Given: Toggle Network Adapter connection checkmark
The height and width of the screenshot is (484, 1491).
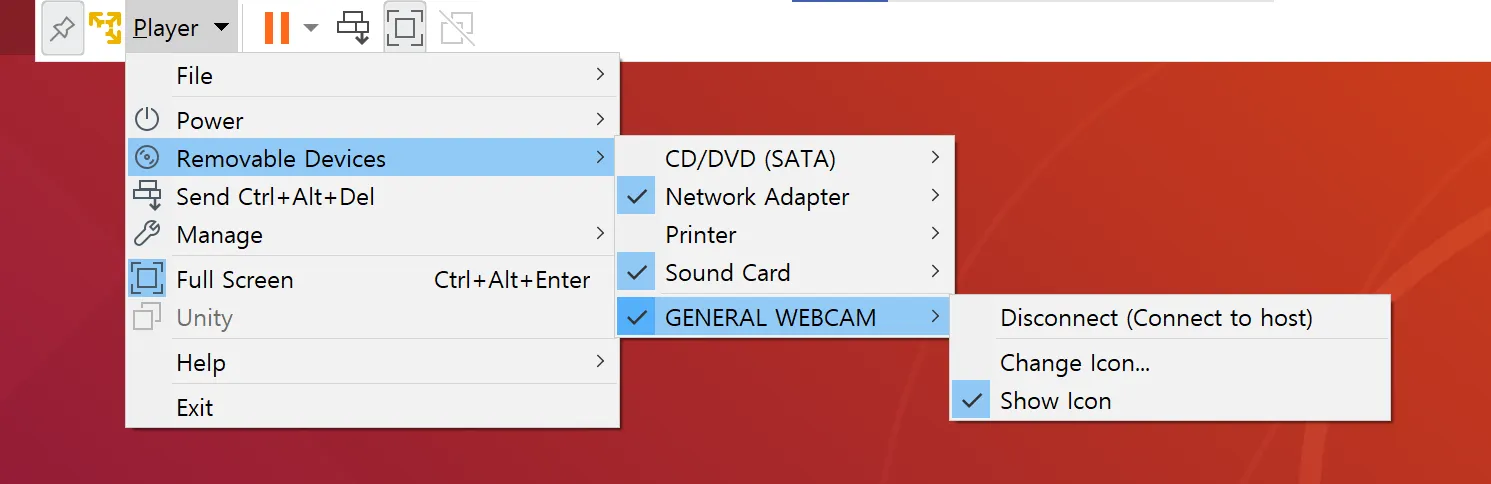Looking at the screenshot, I should (636, 197).
